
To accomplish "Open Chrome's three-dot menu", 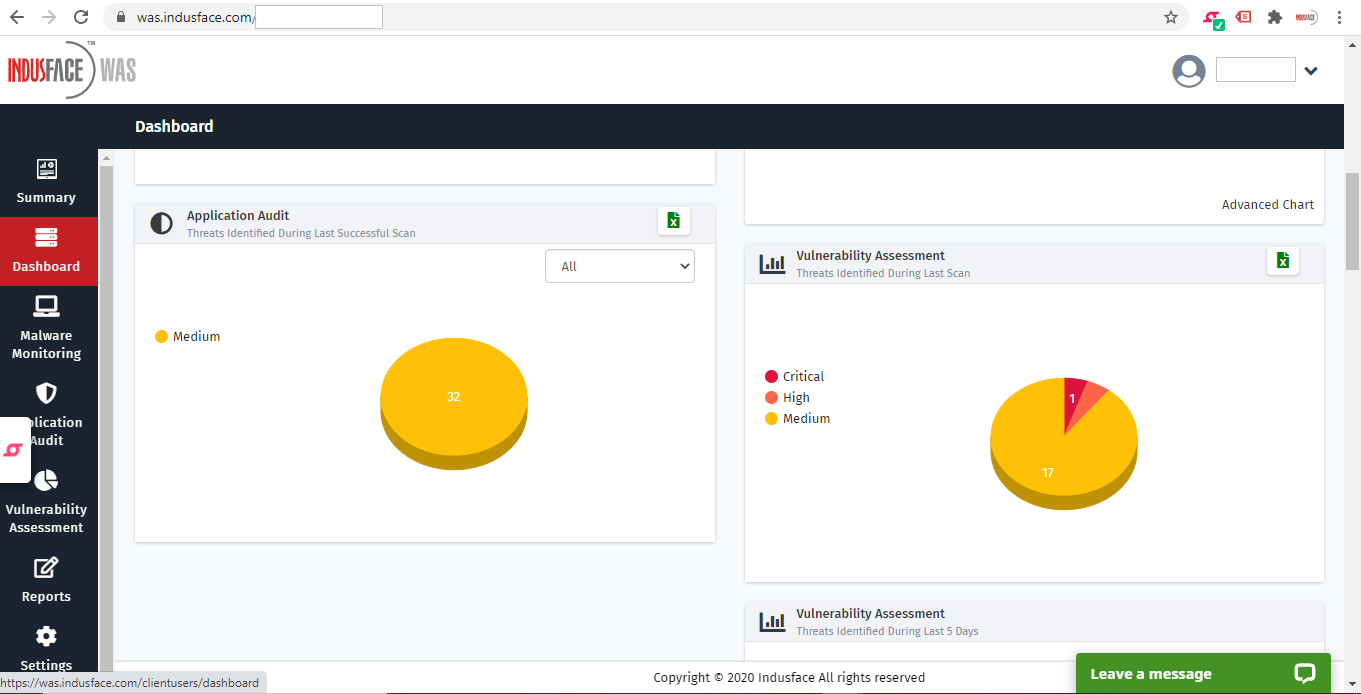I will tap(1339, 17).
